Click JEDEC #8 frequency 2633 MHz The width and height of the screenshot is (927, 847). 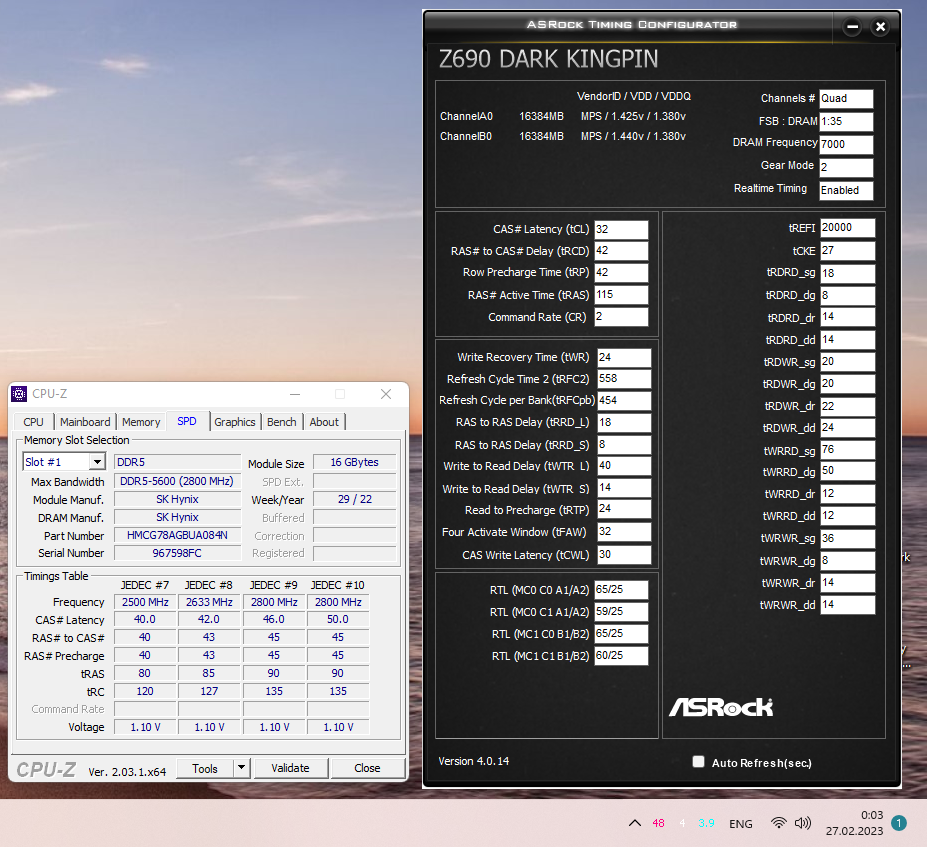(x=209, y=602)
